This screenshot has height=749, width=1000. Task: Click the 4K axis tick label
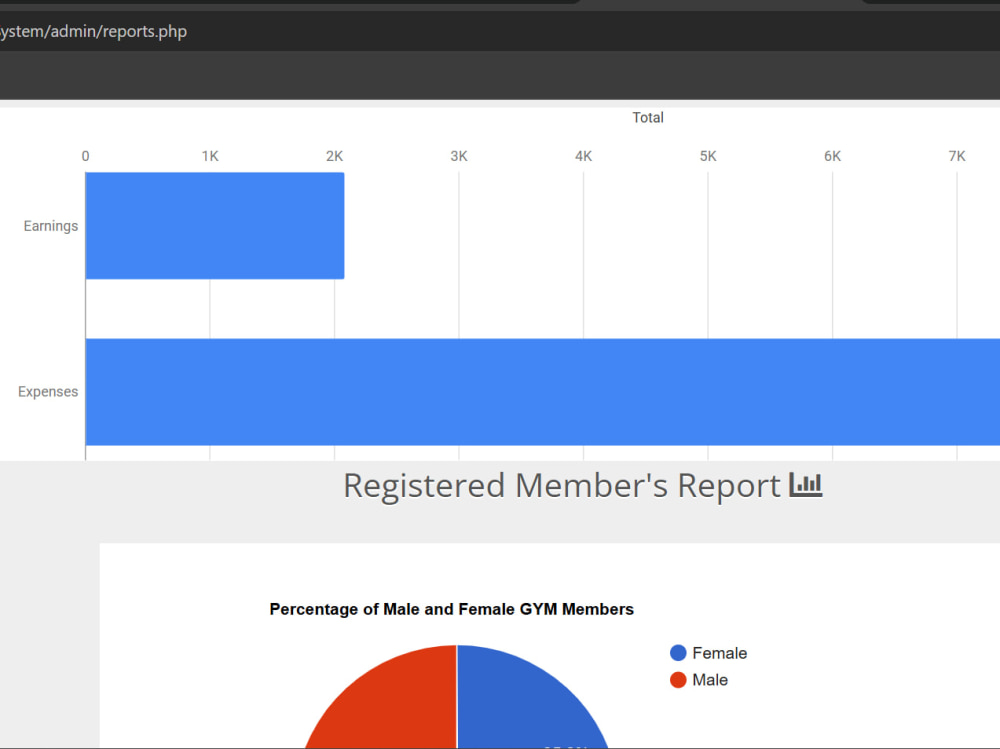(584, 156)
